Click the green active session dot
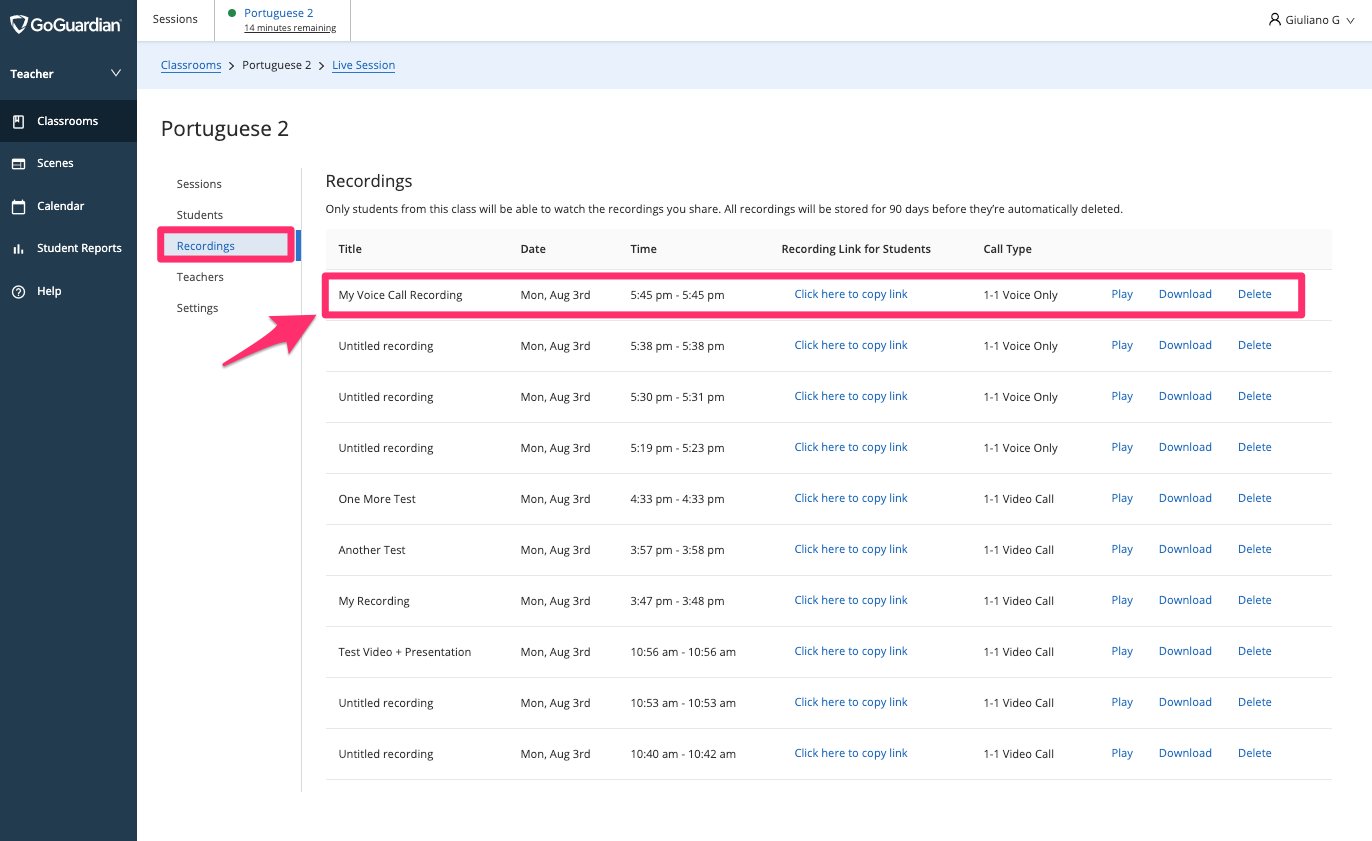This screenshot has width=1372, height=841. 233,13
